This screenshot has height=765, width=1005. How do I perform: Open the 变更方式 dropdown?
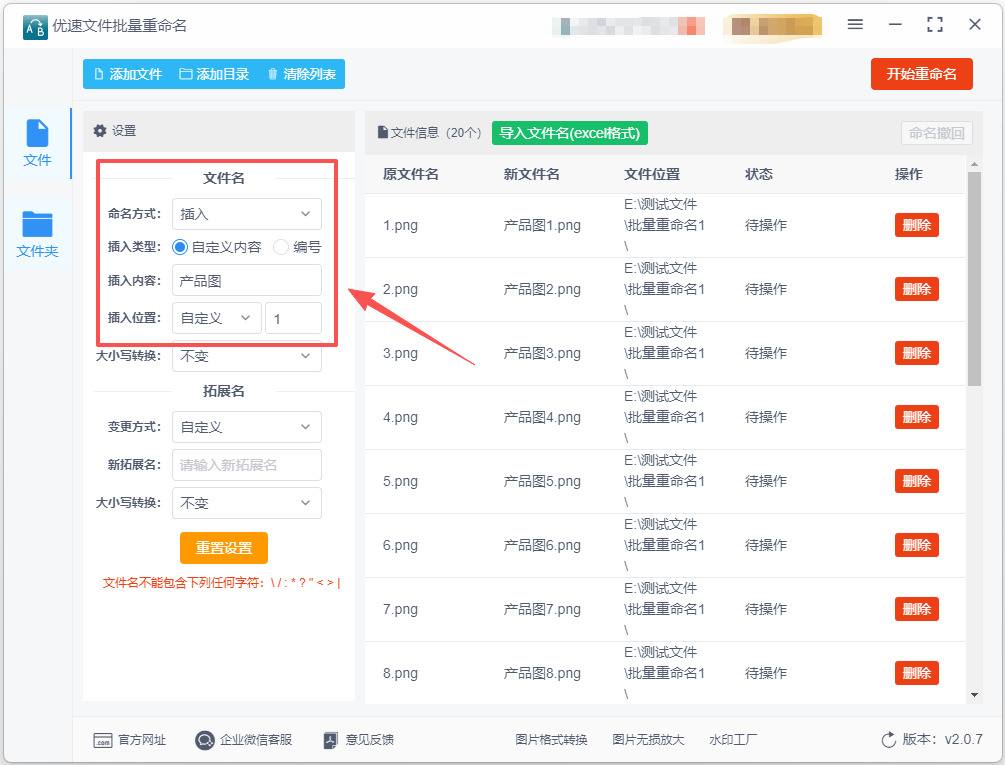tap(247, 427)
